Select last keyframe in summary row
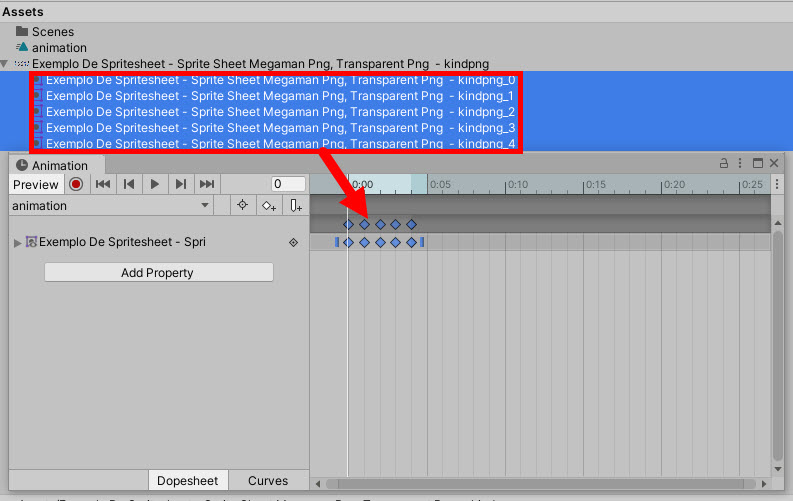The height and width of the screenshot is (501, 793). pyautogui.click(x=412, y=224)
